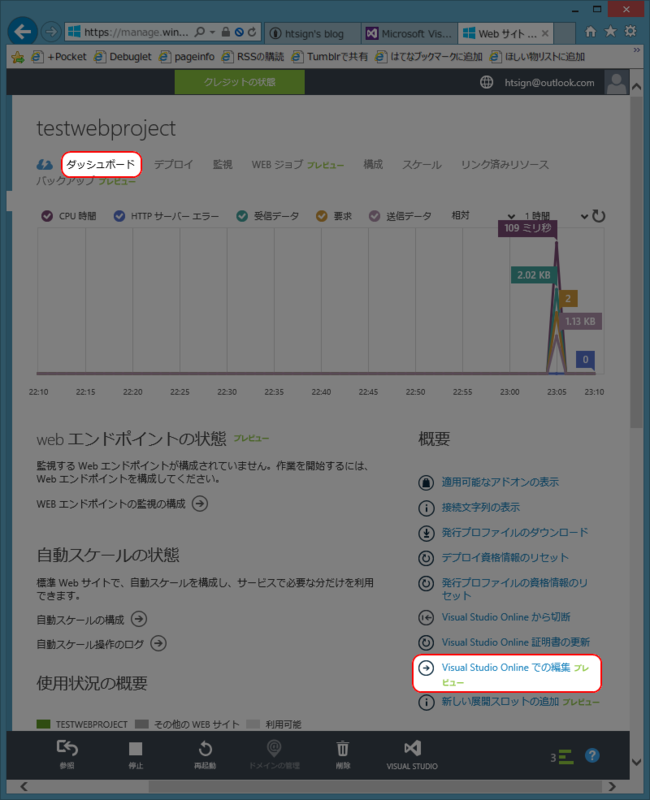Open address bar search dropdown arrow
The image size is (650, 800).
(x=212, y=32)
